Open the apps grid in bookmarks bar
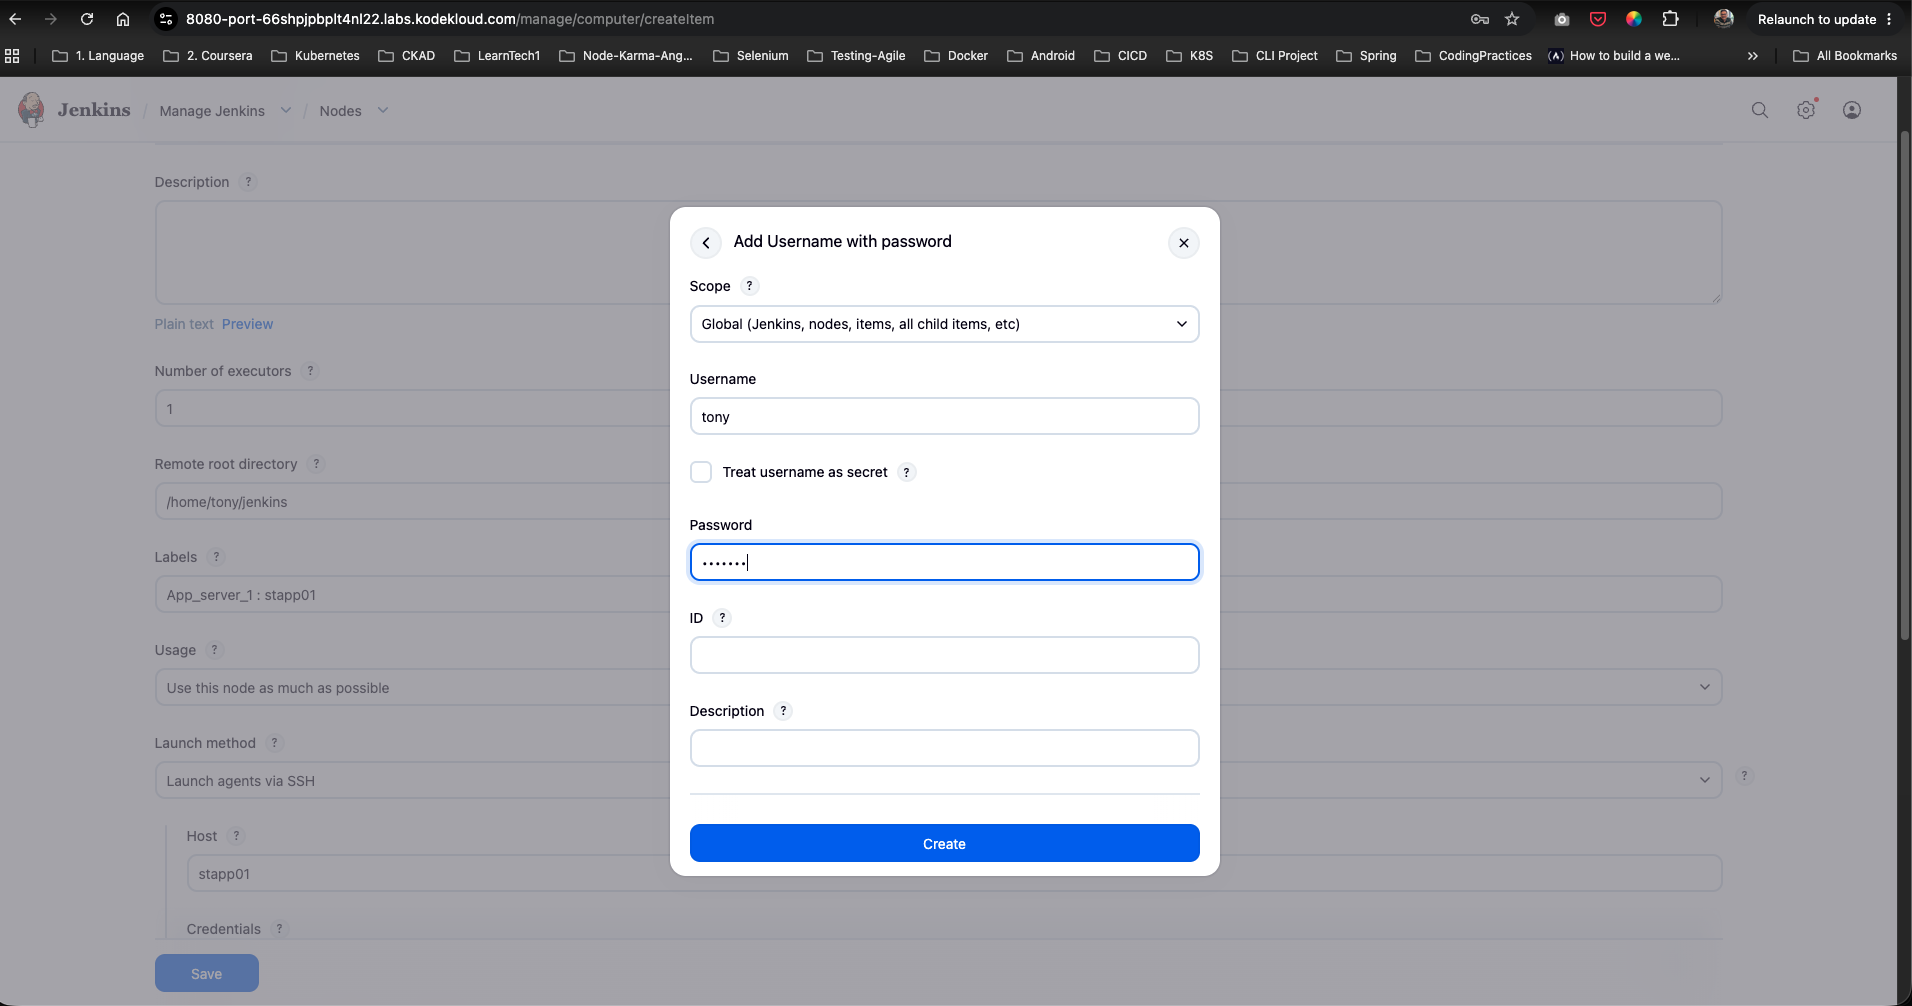 pos(12,56)
